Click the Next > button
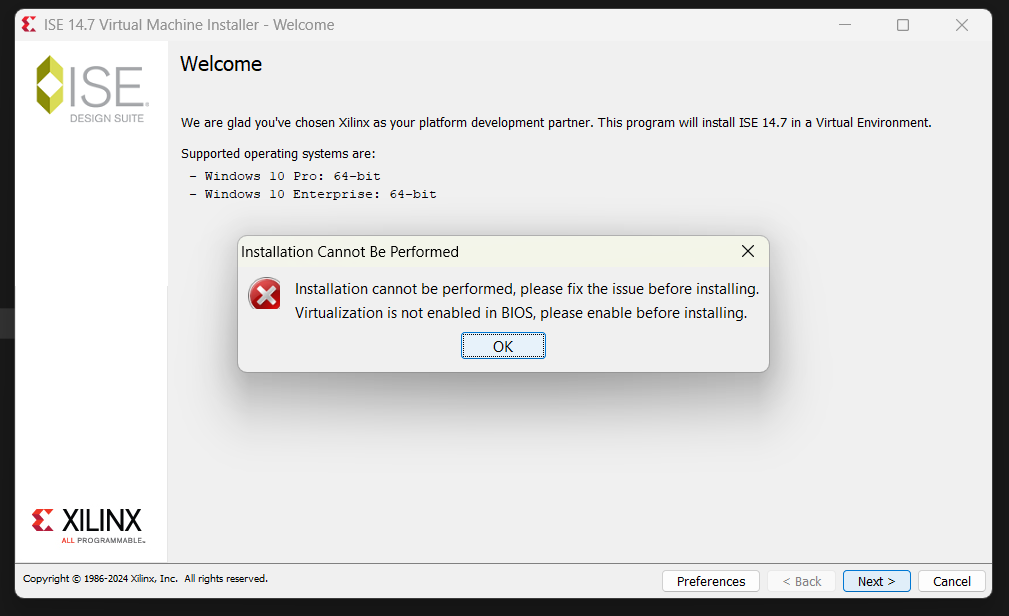Viewport: 1009px width, 616px height. (x=876, y=581)
